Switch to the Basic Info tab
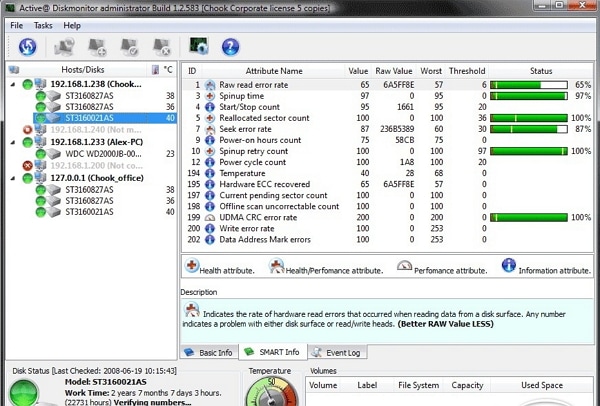The width and height of the screenshot is (600, 406). 209,352
